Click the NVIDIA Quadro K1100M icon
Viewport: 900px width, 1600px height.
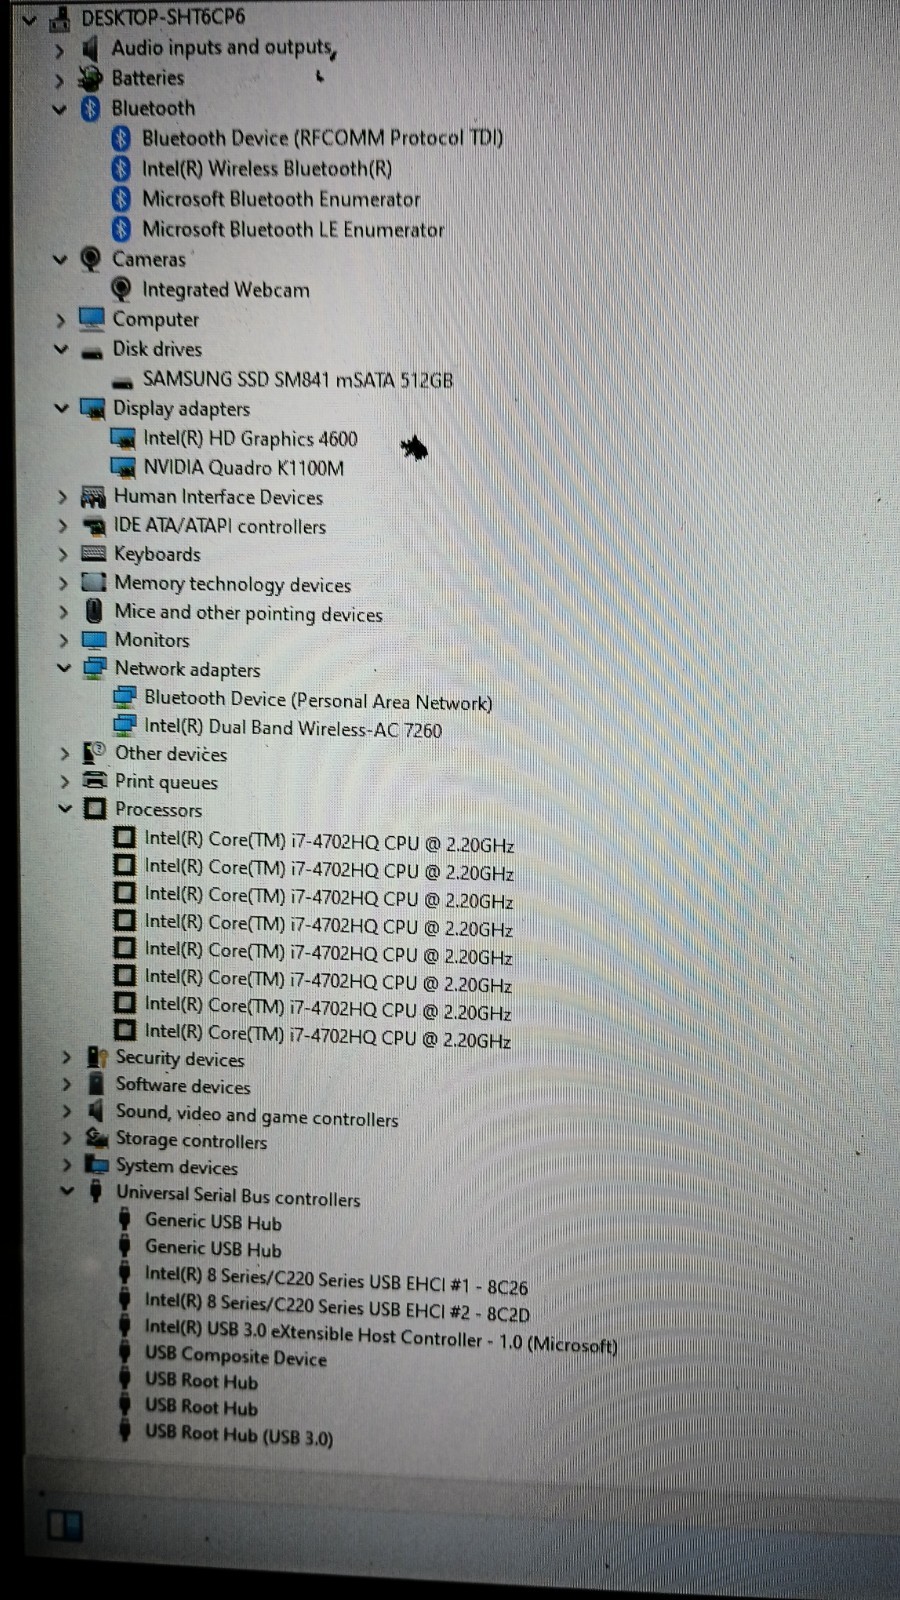pos(123,467)
